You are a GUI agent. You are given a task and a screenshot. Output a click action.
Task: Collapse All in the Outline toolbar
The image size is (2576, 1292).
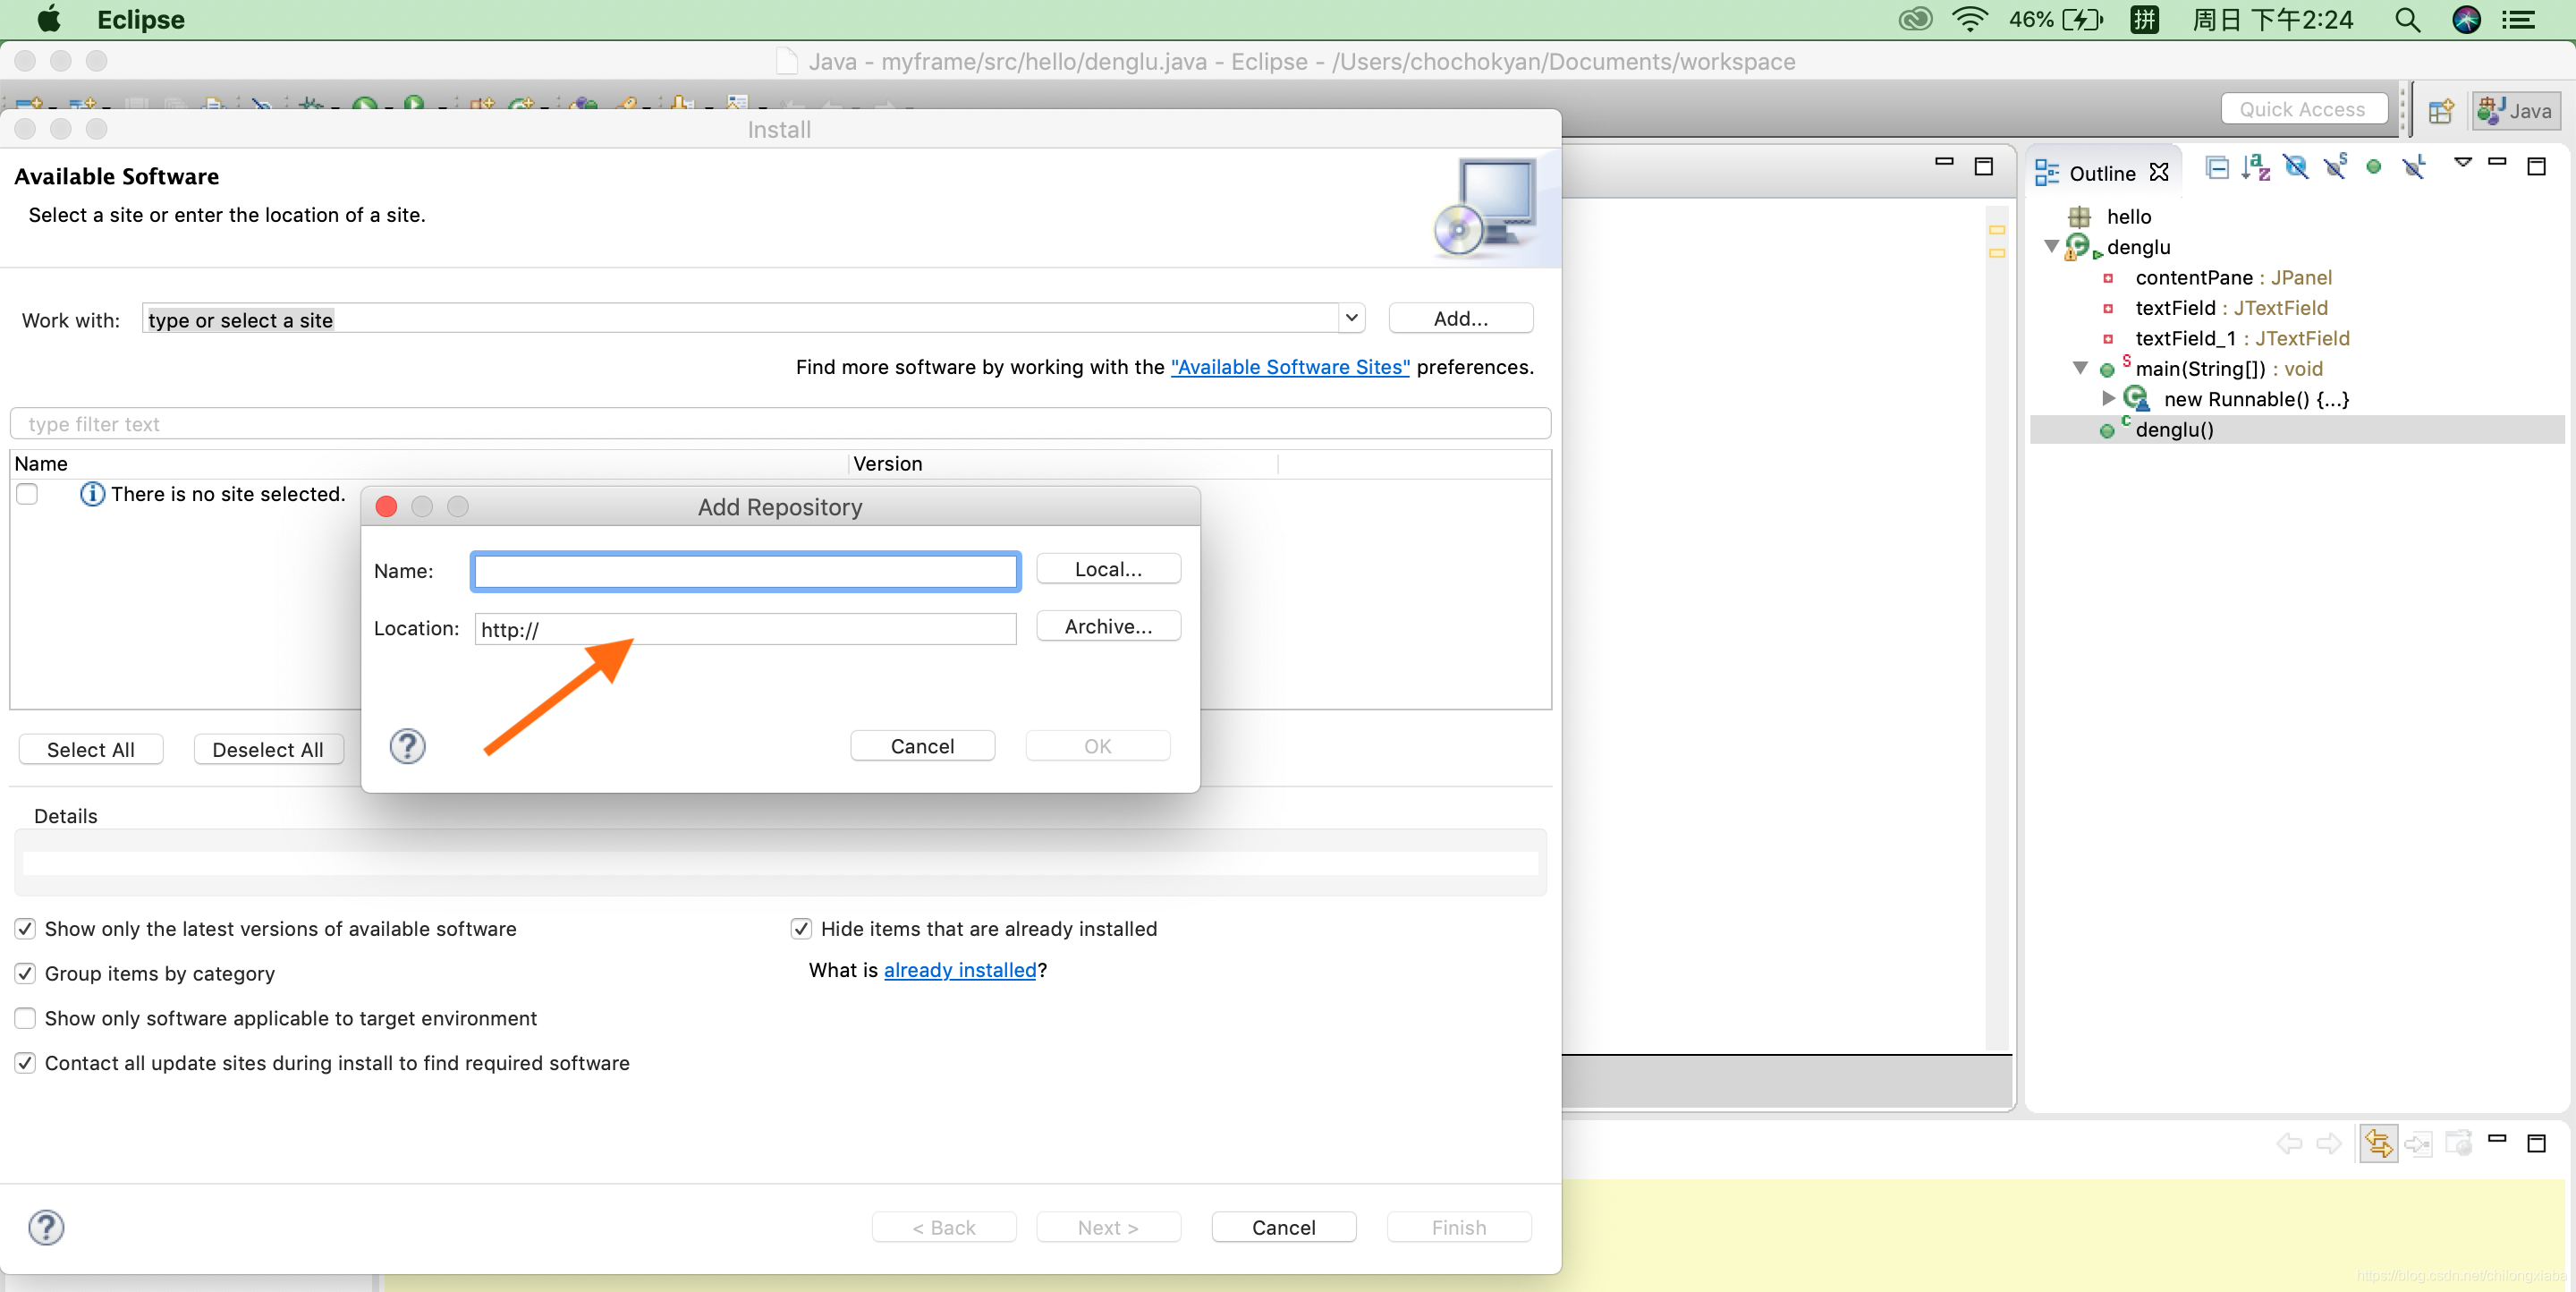click(2217, 168)
